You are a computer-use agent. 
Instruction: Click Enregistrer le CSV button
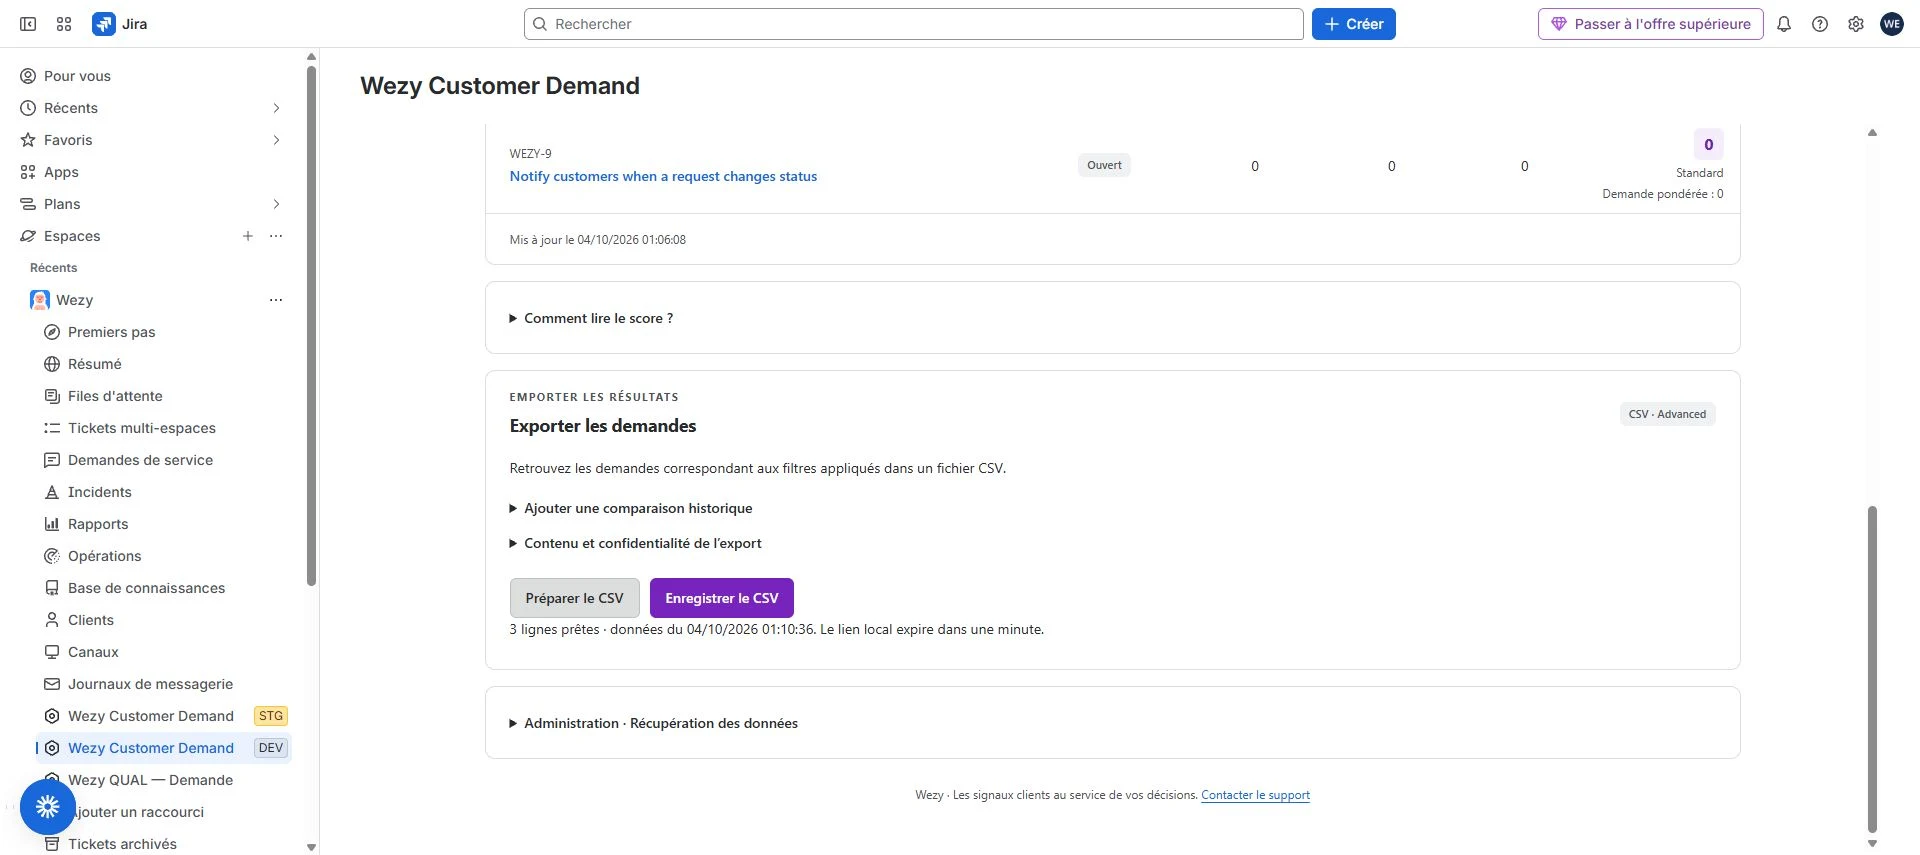(722, 598)
